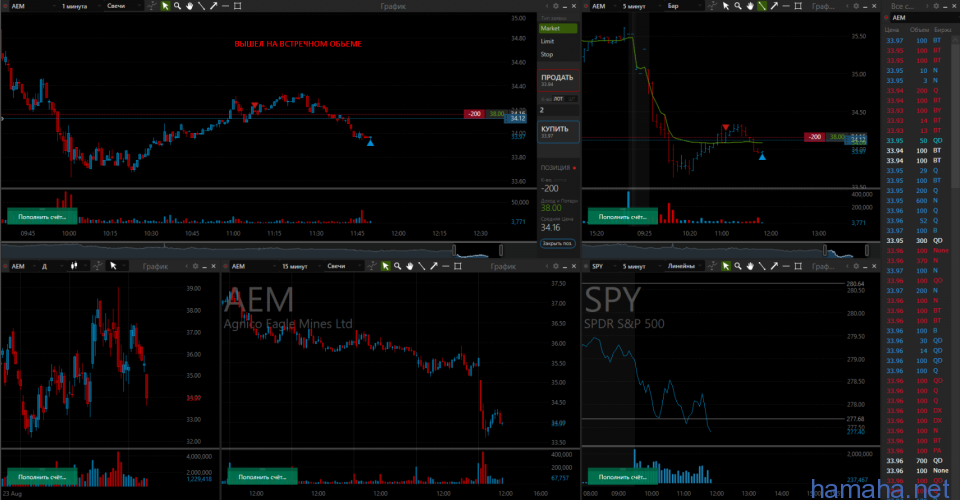Click 'Пополнить счёт' in the daily AEM chart
The image size is (960, 500).
[42, 477]
